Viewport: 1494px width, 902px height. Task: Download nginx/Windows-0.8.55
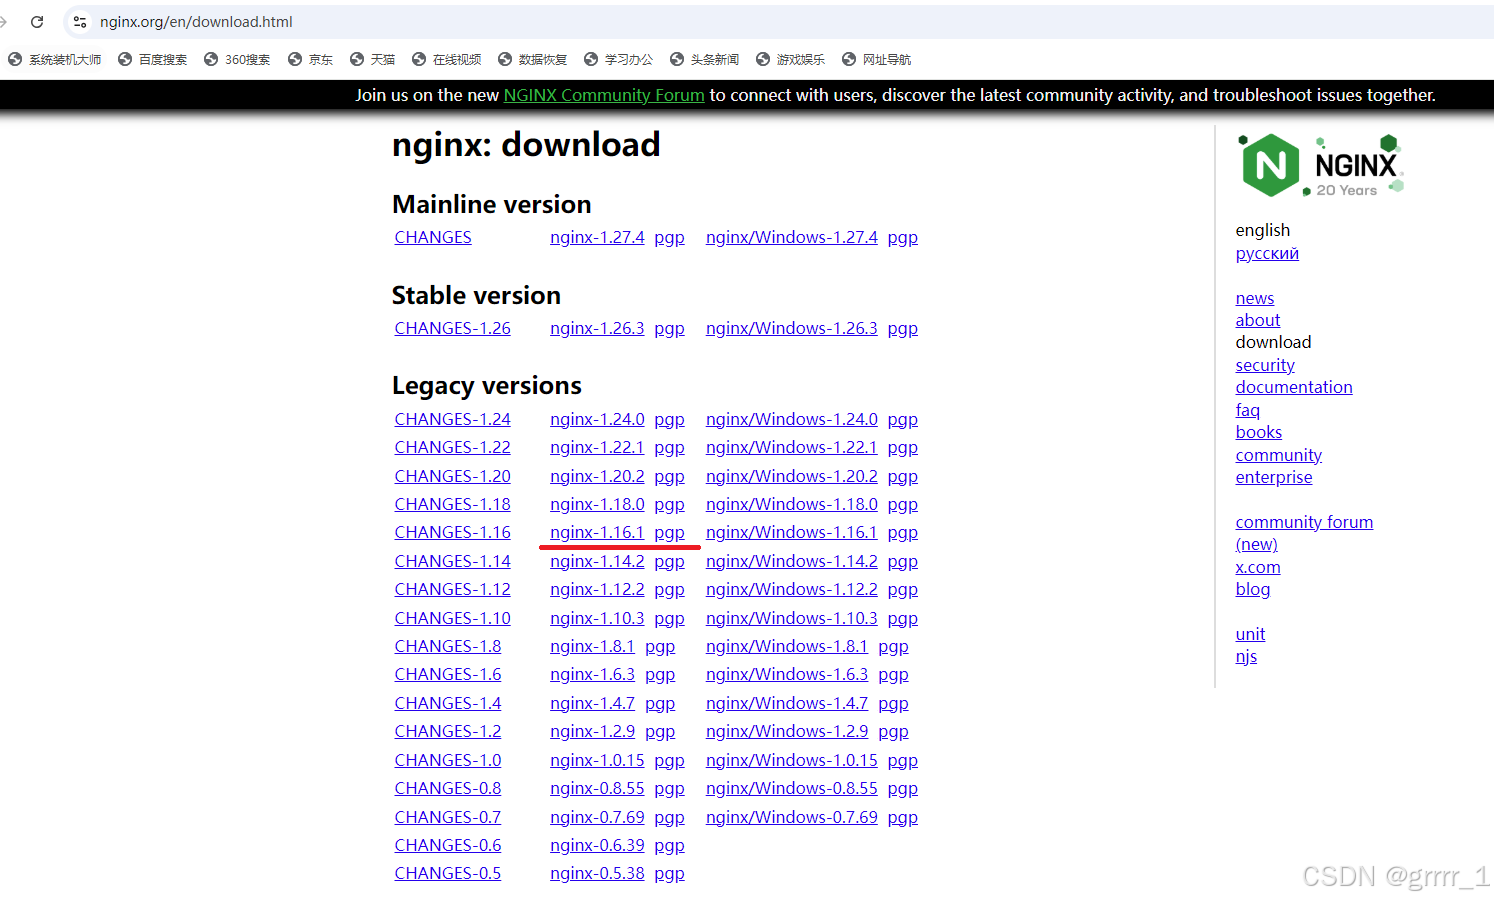(x=791, y=788)
